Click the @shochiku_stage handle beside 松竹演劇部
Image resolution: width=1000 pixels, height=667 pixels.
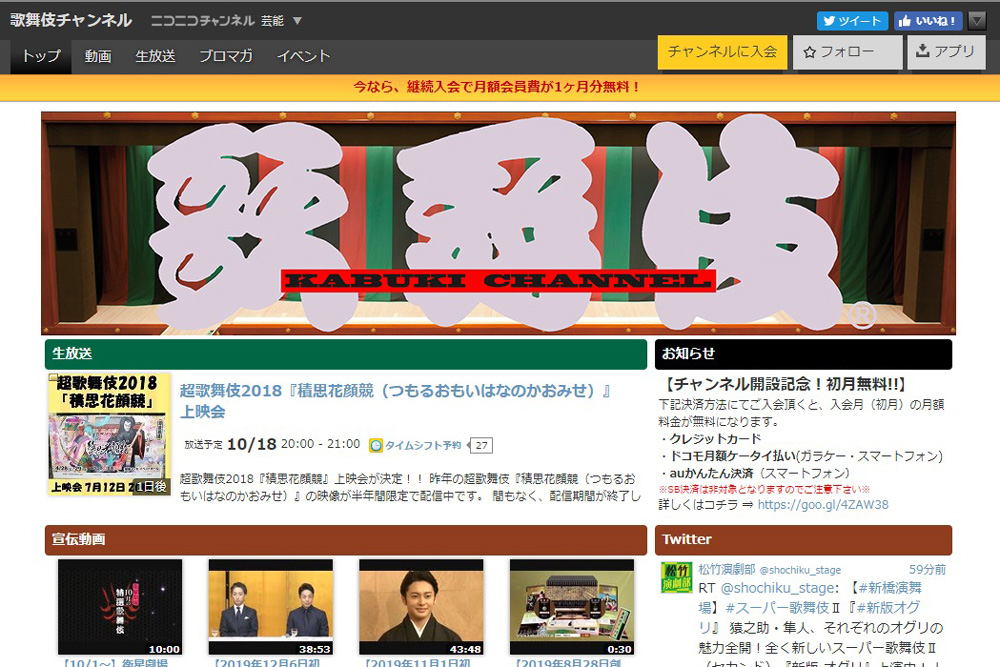pos(800,570)
